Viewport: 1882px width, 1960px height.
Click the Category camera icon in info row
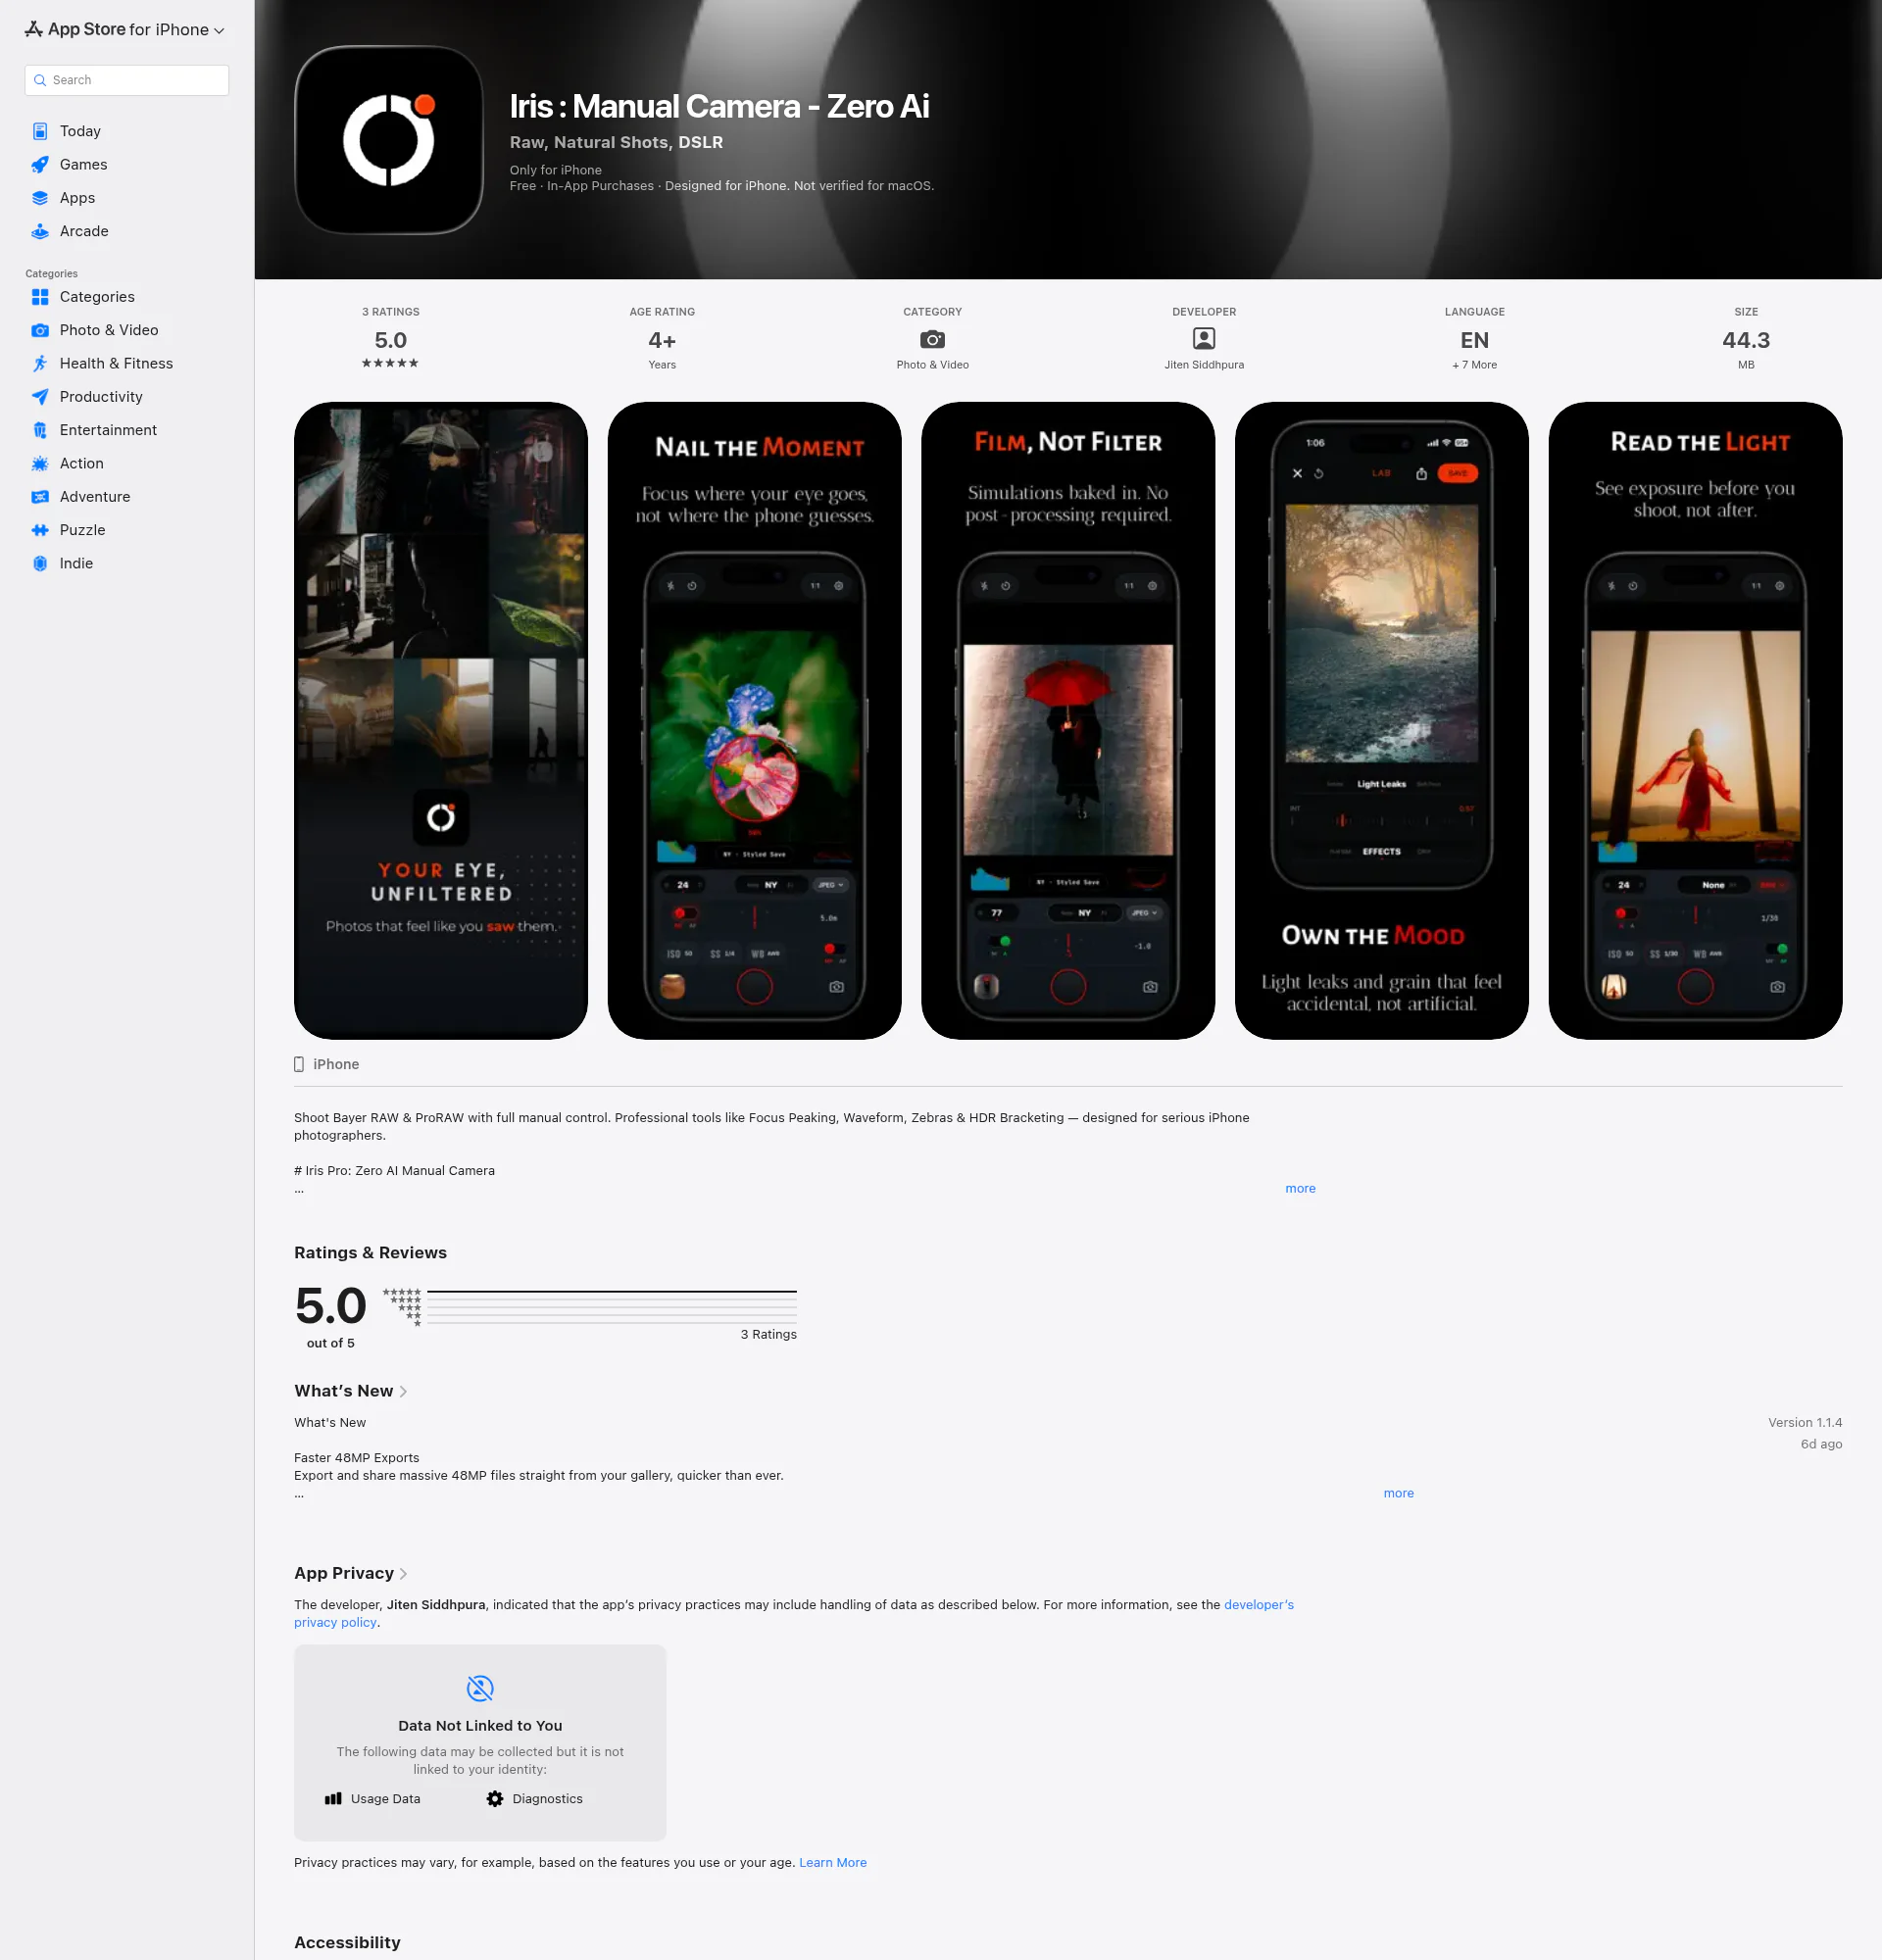tap(932, 340)
